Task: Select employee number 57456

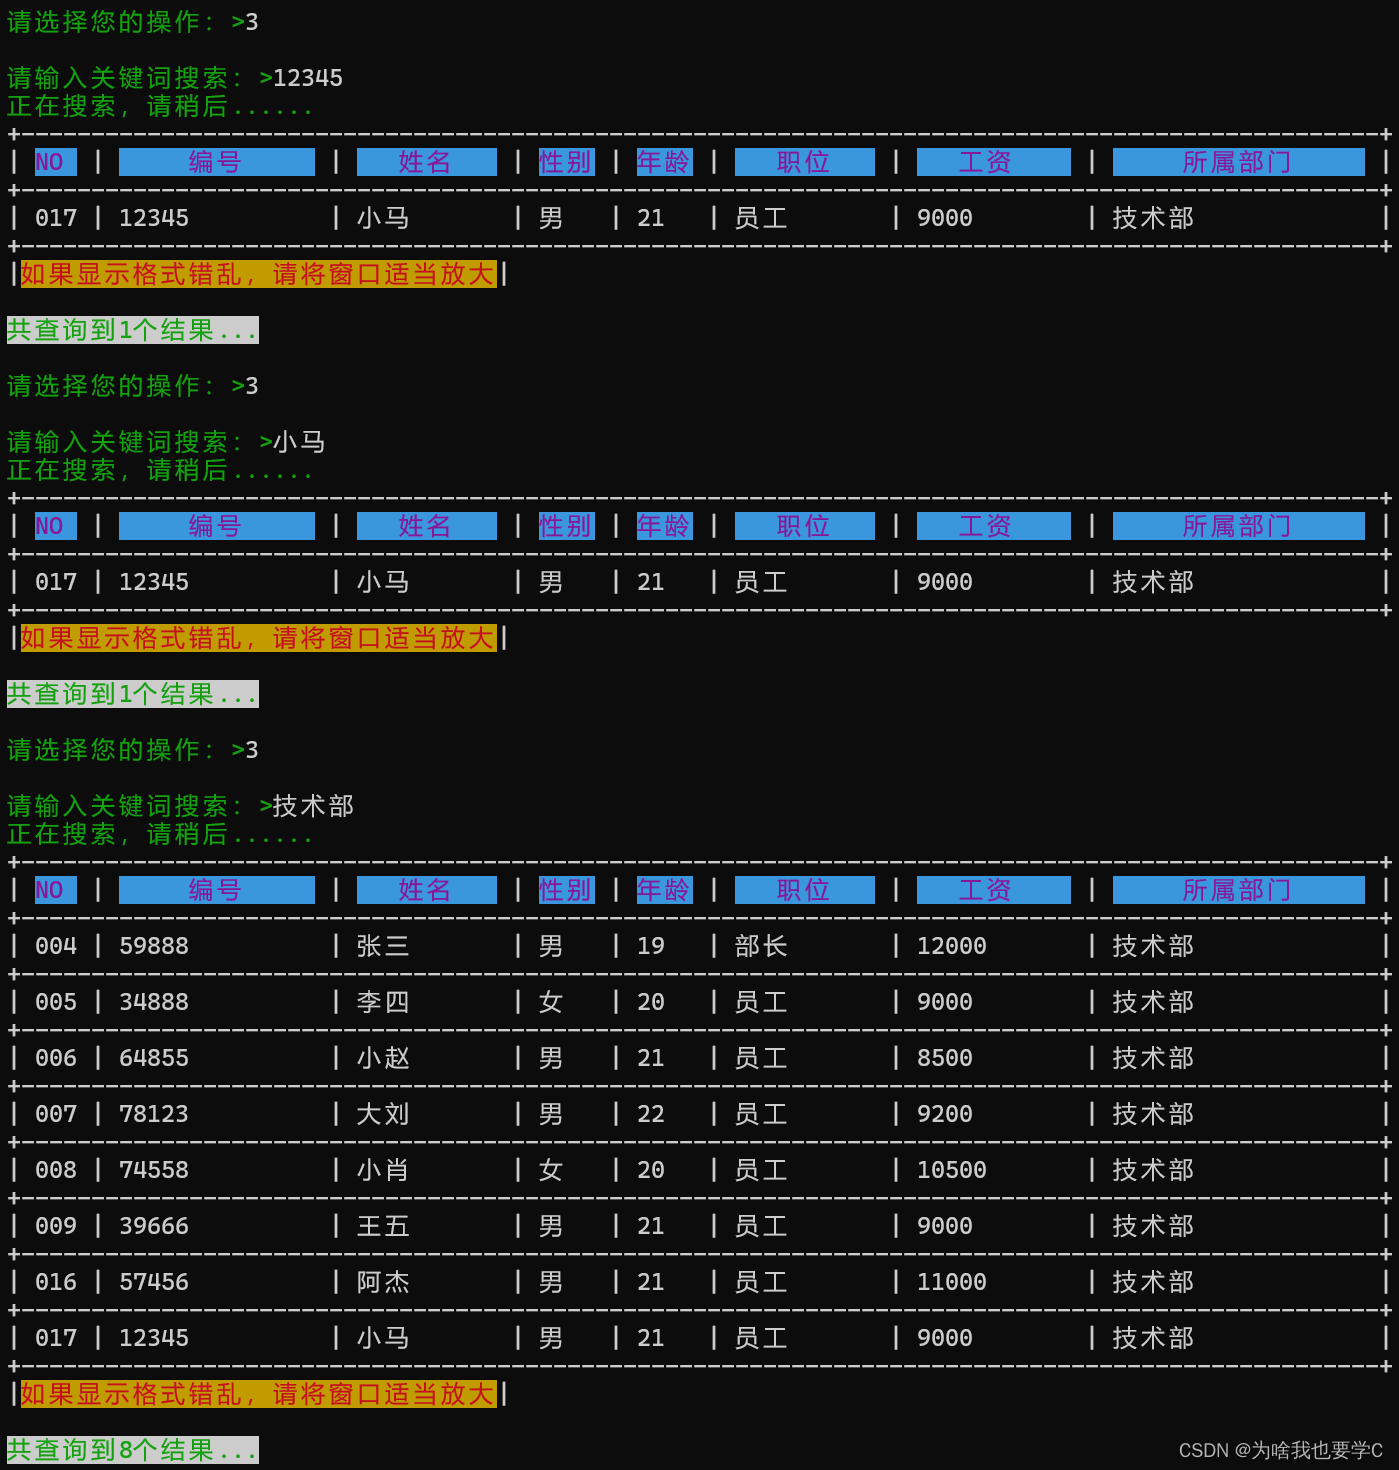Action: tap(154, 1282)
